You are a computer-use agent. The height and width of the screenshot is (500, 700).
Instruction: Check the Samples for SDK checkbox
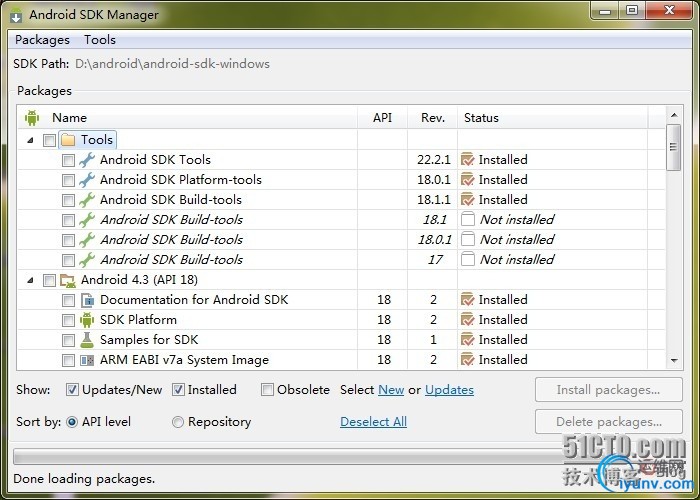pyautogui.click(x=68, y=341)
